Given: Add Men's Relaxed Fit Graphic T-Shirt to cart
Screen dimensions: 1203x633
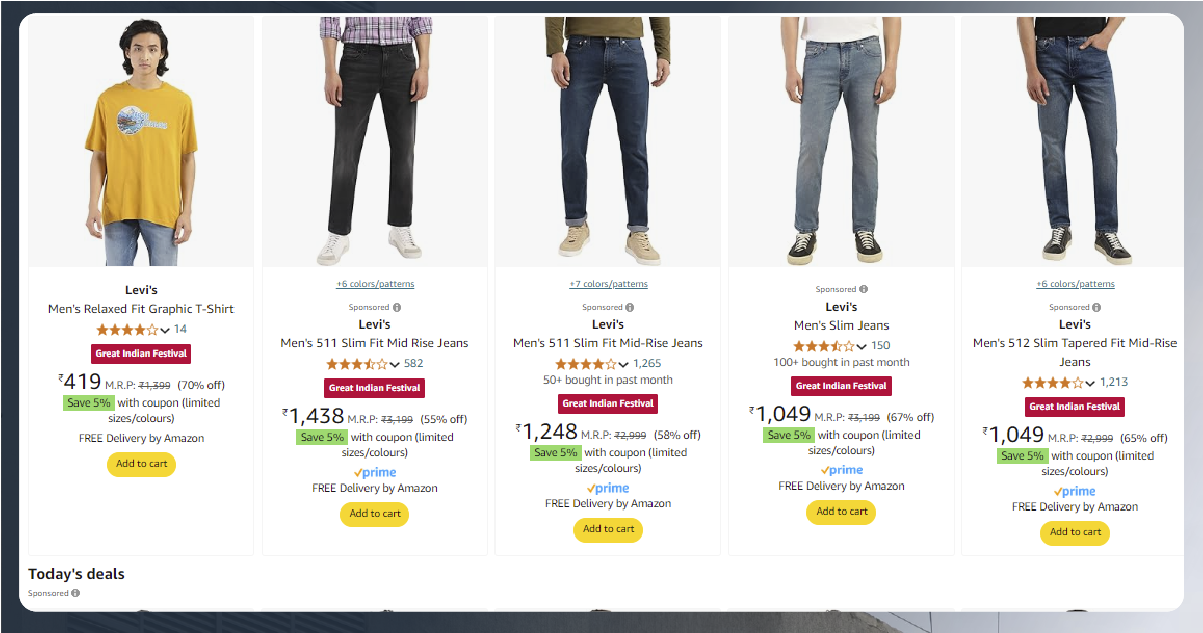Looking at the screenshot, I should click(x=141, y=464).
